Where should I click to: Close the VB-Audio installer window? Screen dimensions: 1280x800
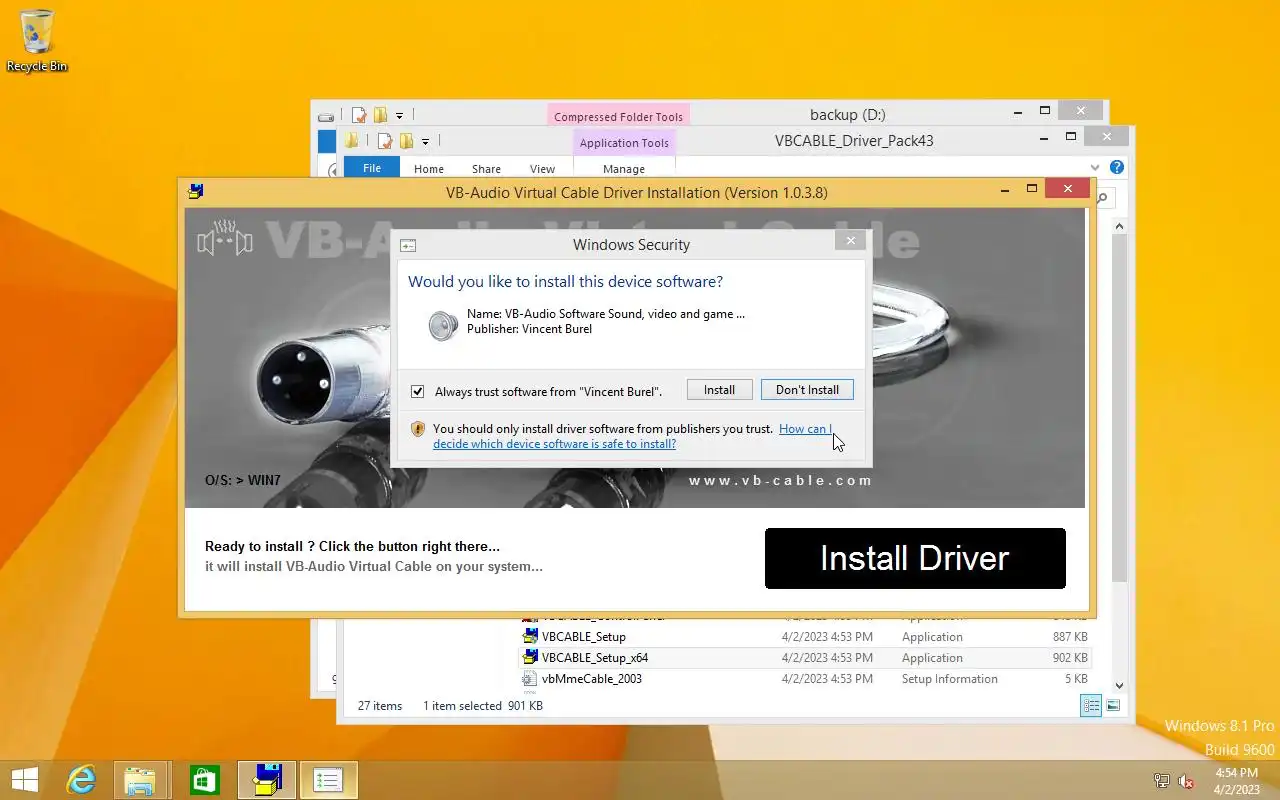pos(1068,188)
